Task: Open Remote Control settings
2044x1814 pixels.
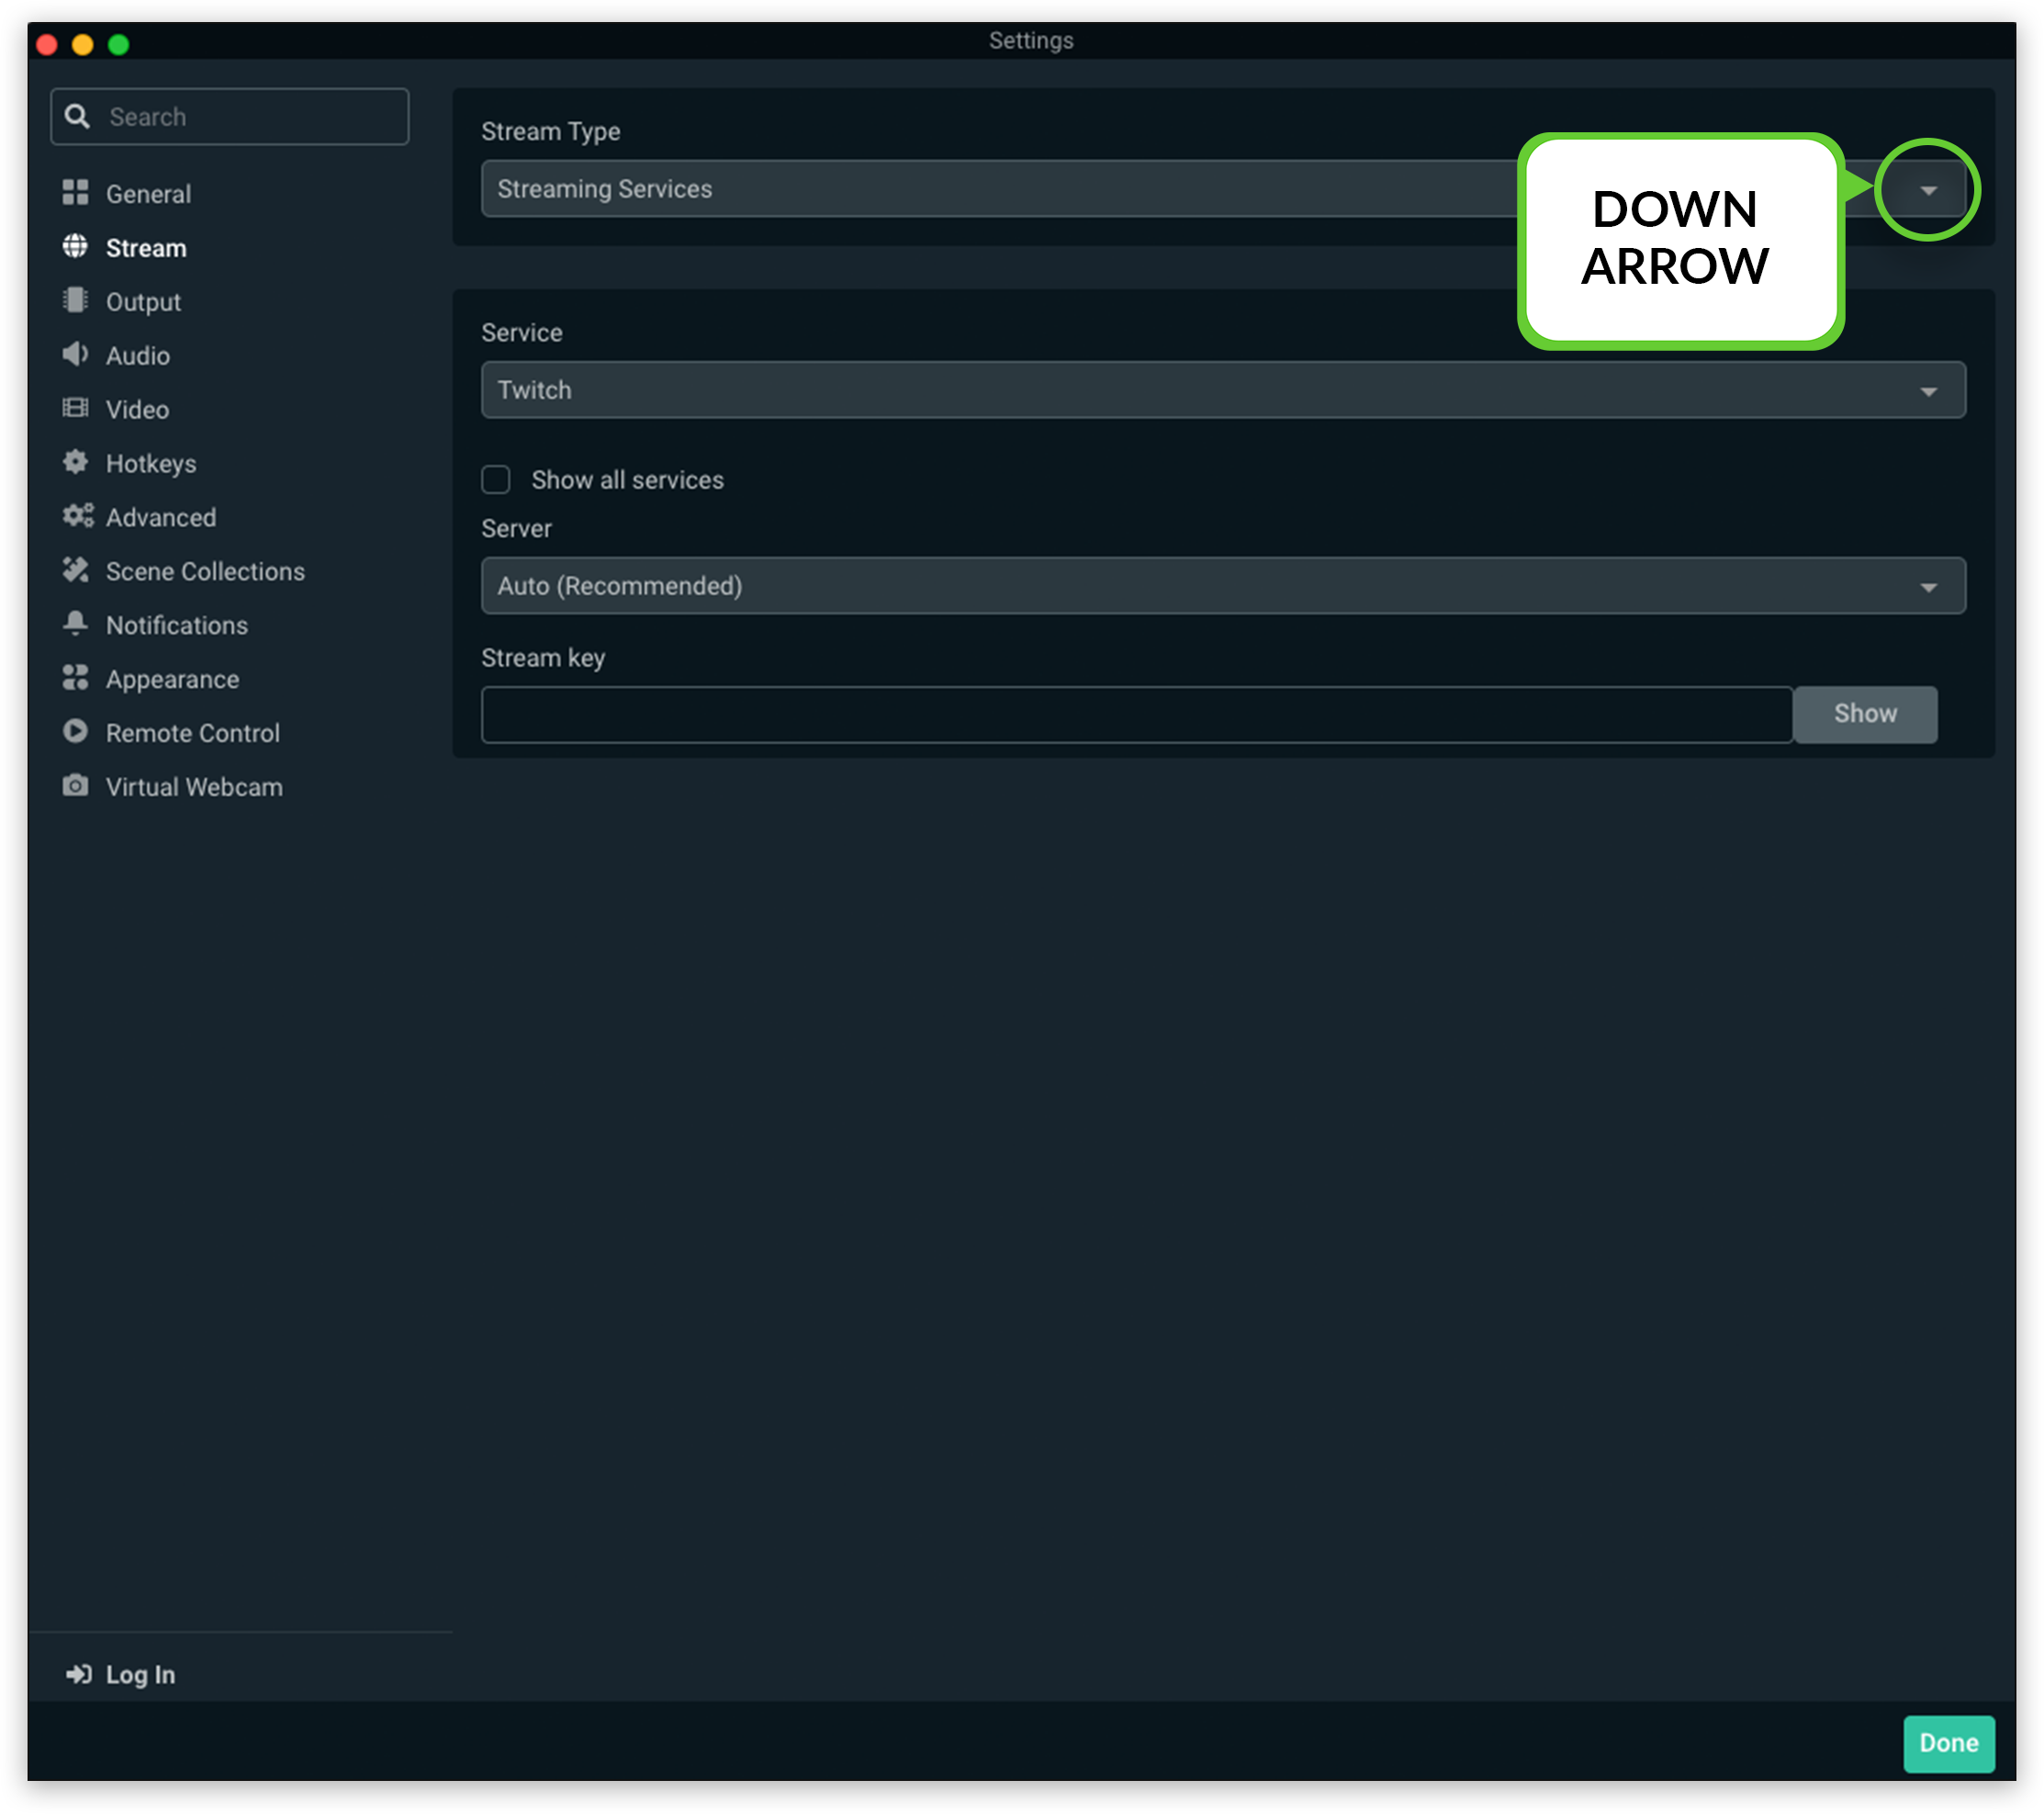Action: coord(193,734)
